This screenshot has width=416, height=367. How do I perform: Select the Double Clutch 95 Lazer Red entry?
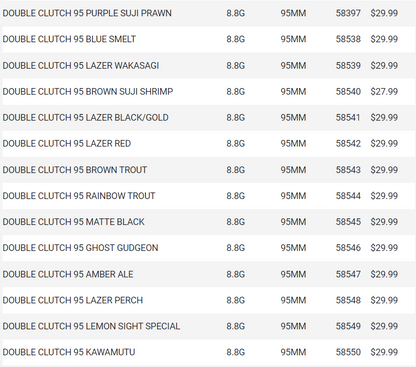tap(67, 143)
